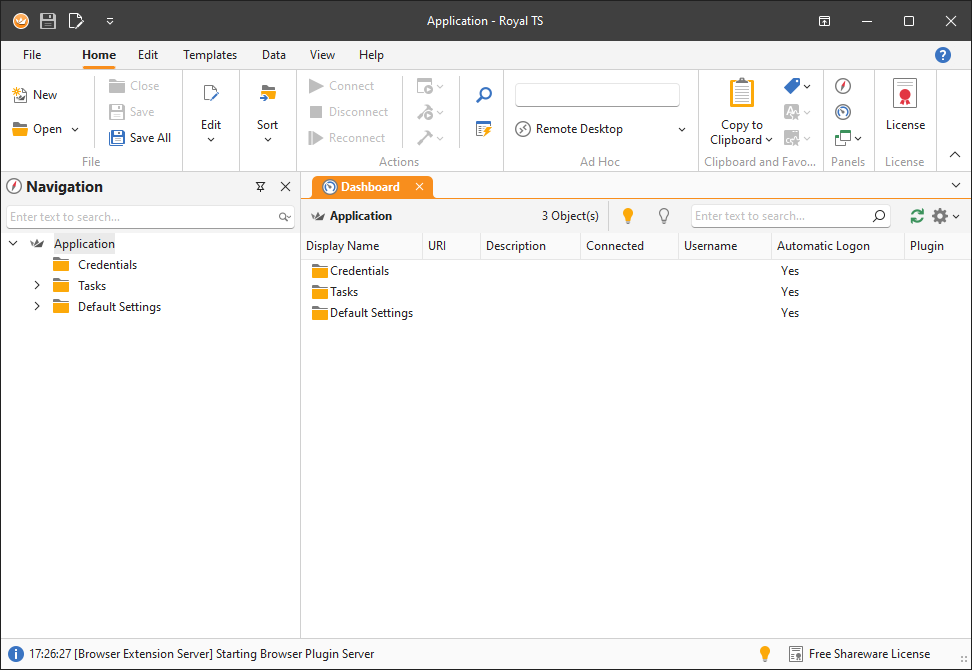Select the blue tag color icon
The width and height of the screenshot is (972, 670).
[x=789, y=86]
